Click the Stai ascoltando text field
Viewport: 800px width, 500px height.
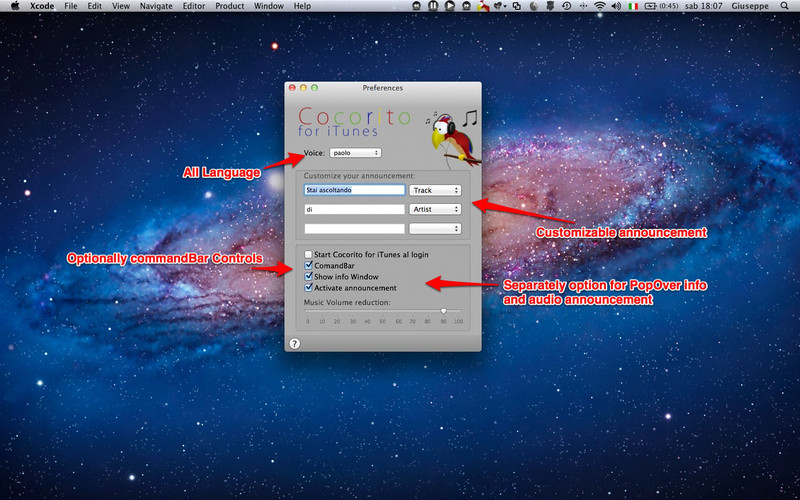355,190
